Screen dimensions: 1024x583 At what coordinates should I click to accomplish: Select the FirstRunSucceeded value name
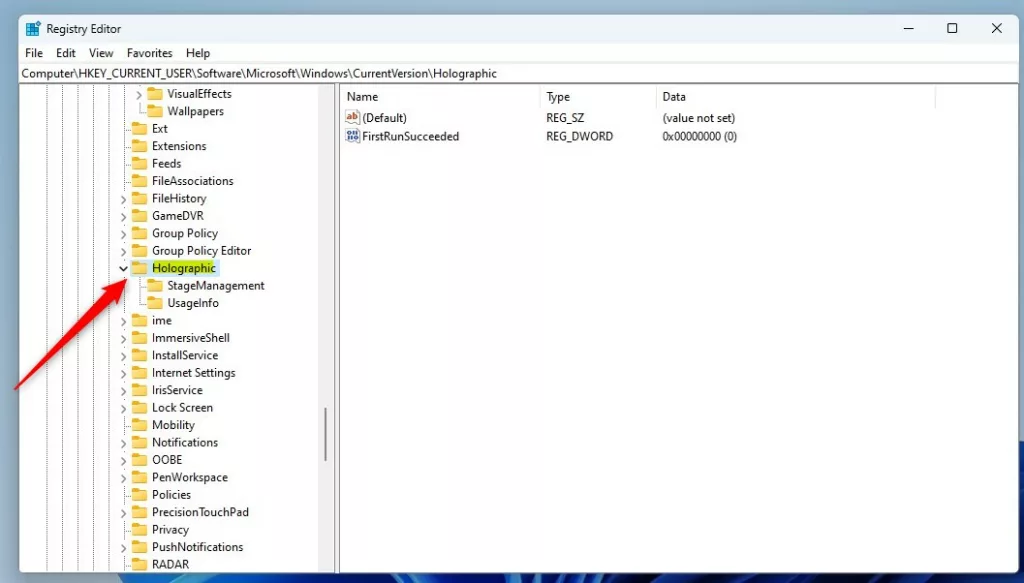[411, 136]
